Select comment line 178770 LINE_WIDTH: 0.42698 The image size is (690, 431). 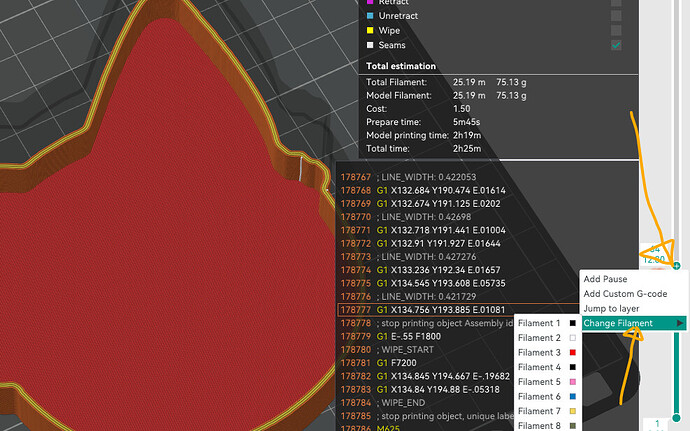pyautogui.click(x=406, y=217)
